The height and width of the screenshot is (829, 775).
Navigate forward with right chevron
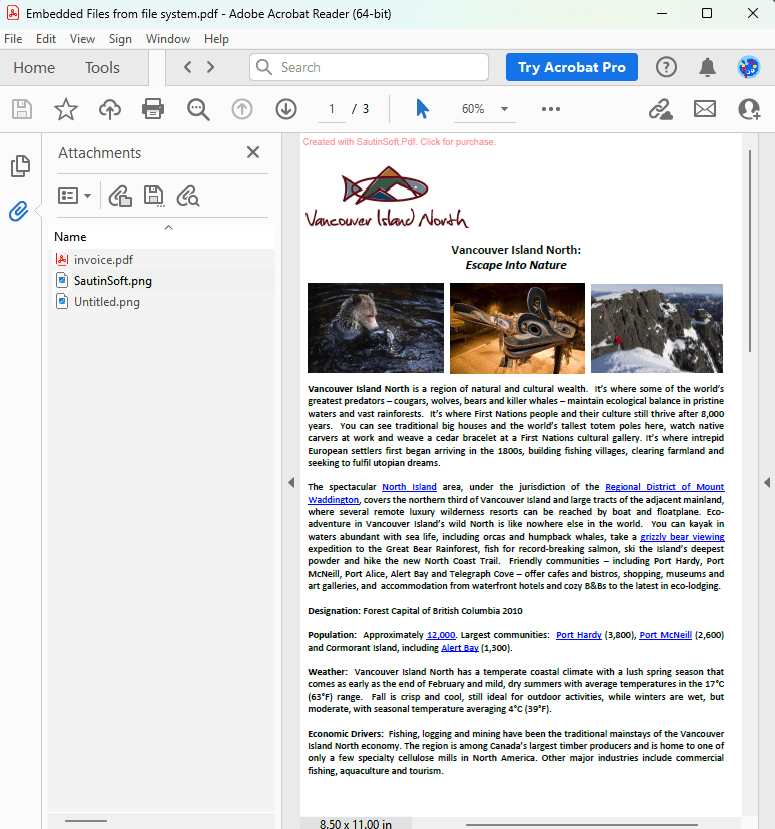point(210,67)
